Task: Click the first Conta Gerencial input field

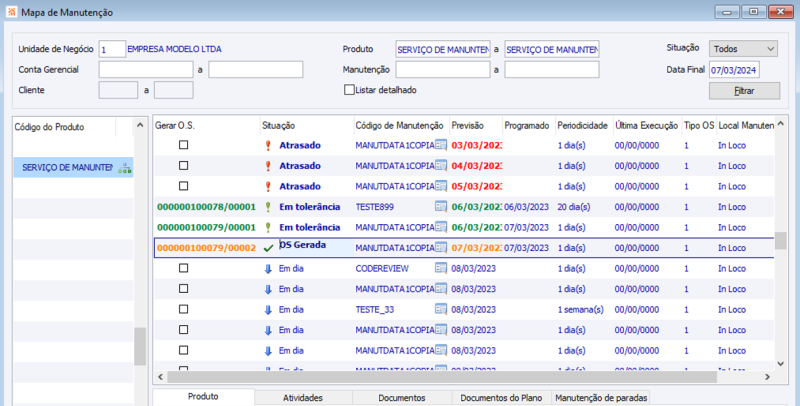Action: click(x=146, y=69)
